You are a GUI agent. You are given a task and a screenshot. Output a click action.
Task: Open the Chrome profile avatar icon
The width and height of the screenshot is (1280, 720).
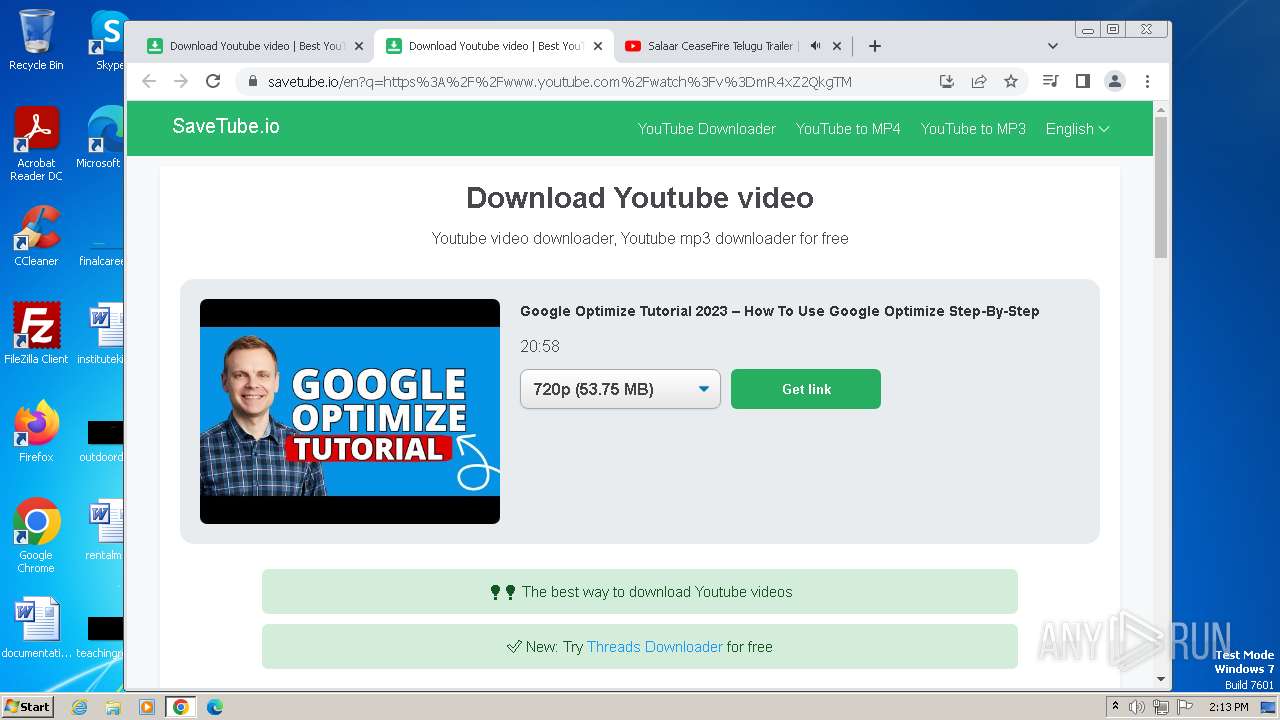tap(1115, 81)
